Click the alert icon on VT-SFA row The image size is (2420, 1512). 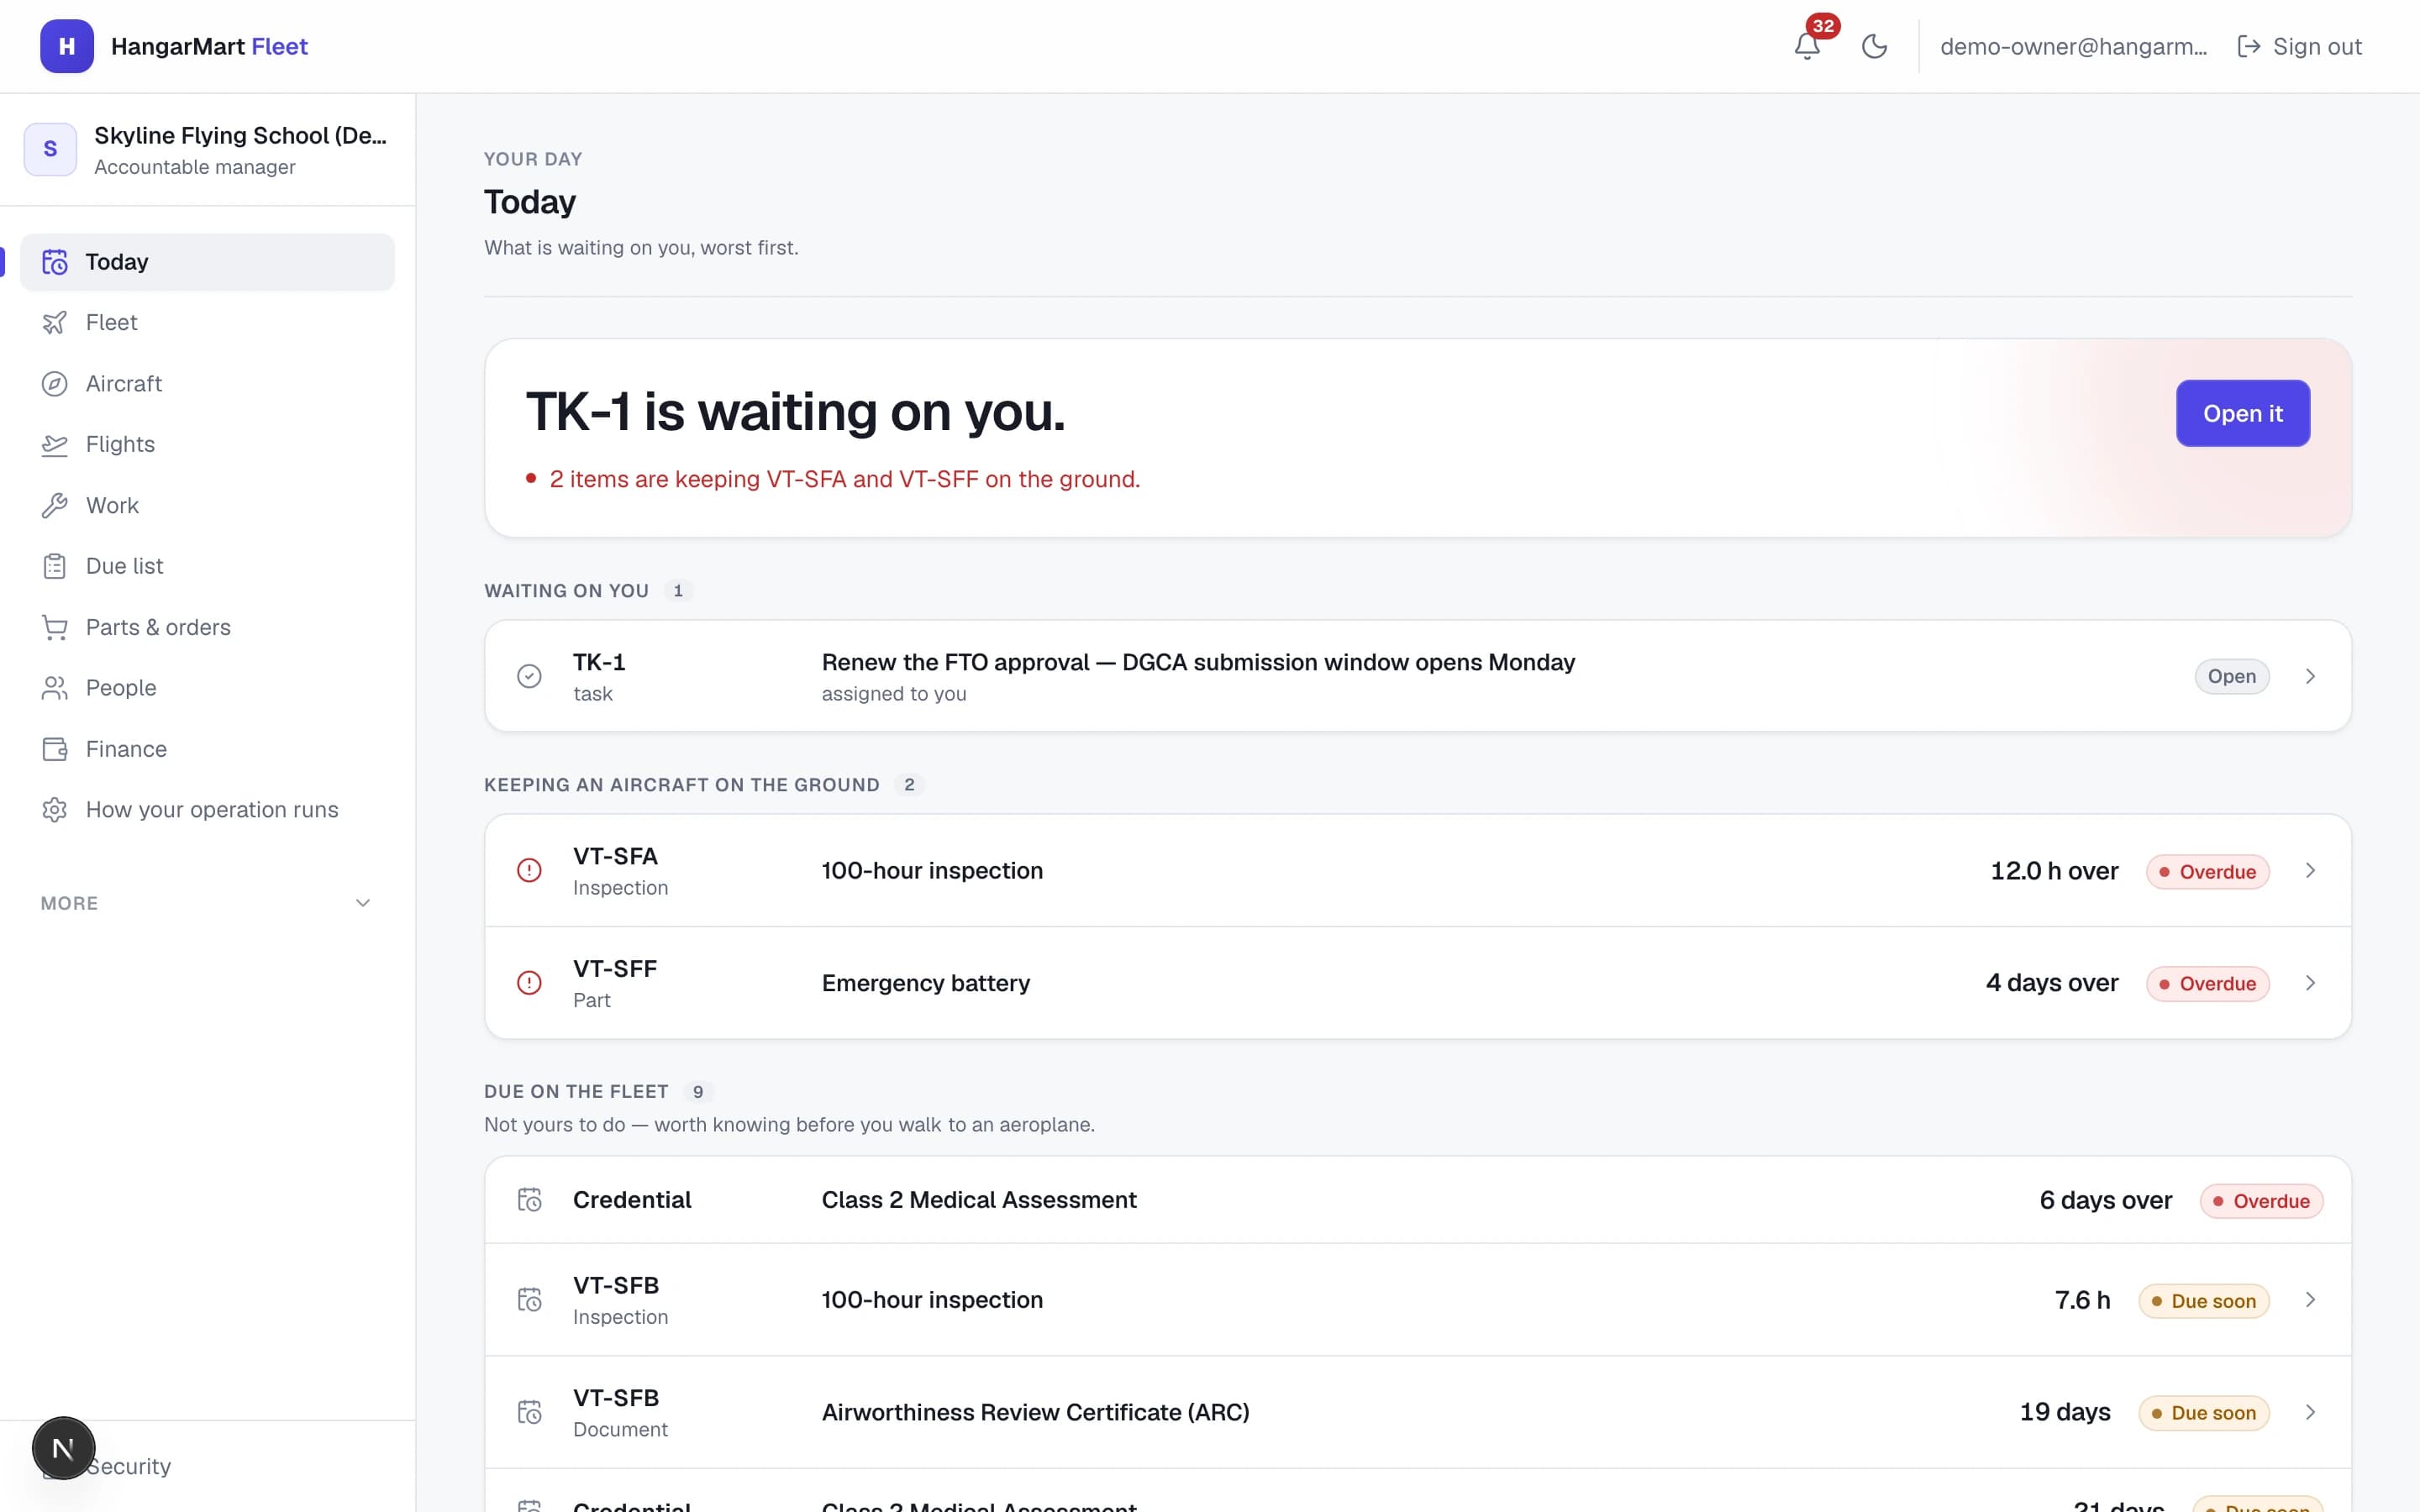529,870
